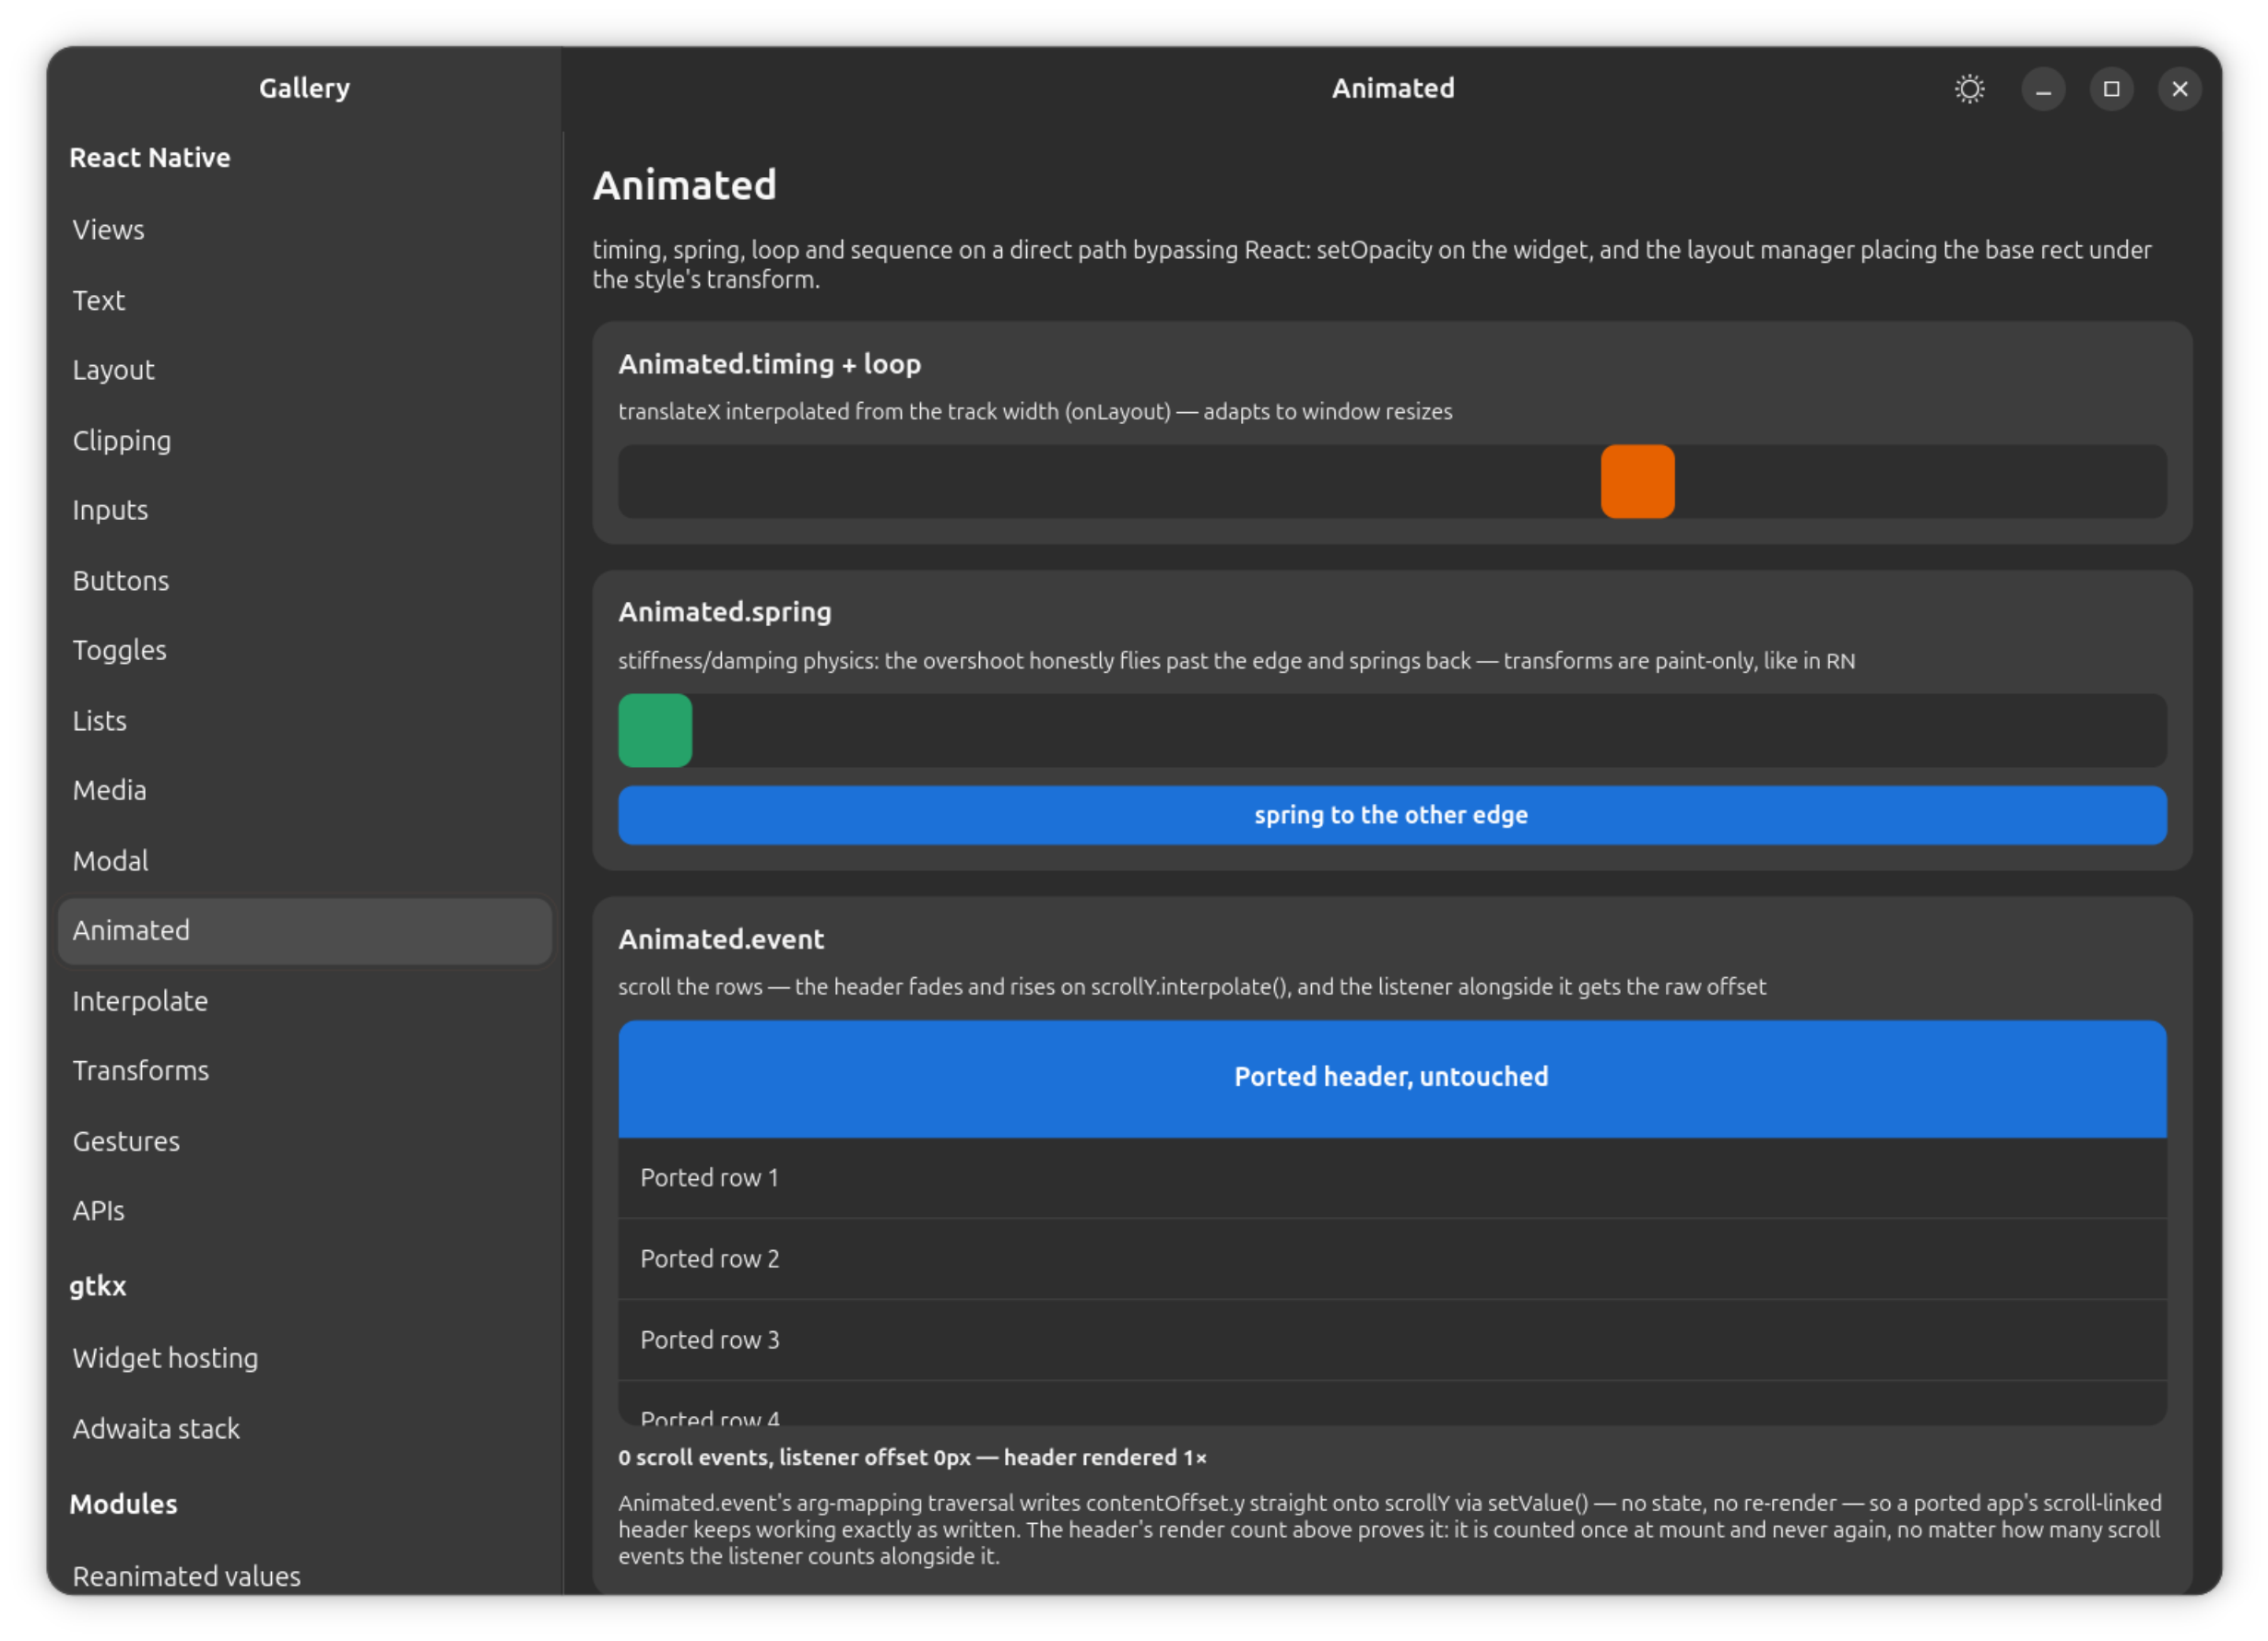This screenshot has height=1641, width=2268.
Task: Toggle the light/dark theme sun icon
Action: [x=1969, y=89]
